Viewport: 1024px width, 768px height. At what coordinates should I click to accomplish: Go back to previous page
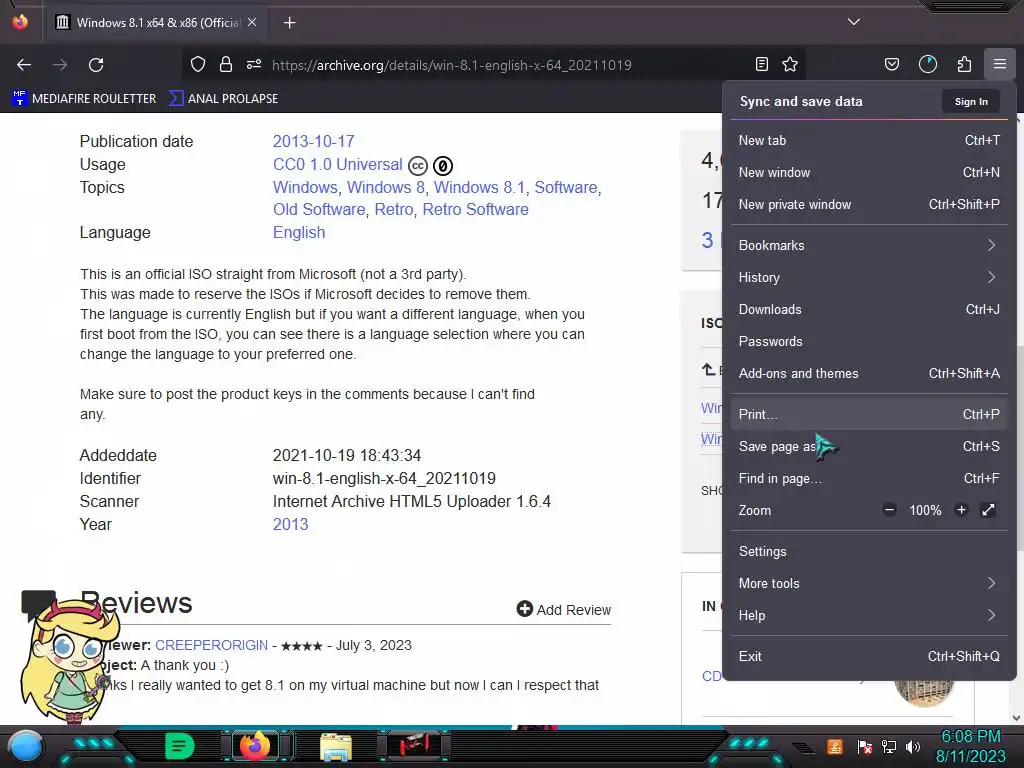[24, 65]
